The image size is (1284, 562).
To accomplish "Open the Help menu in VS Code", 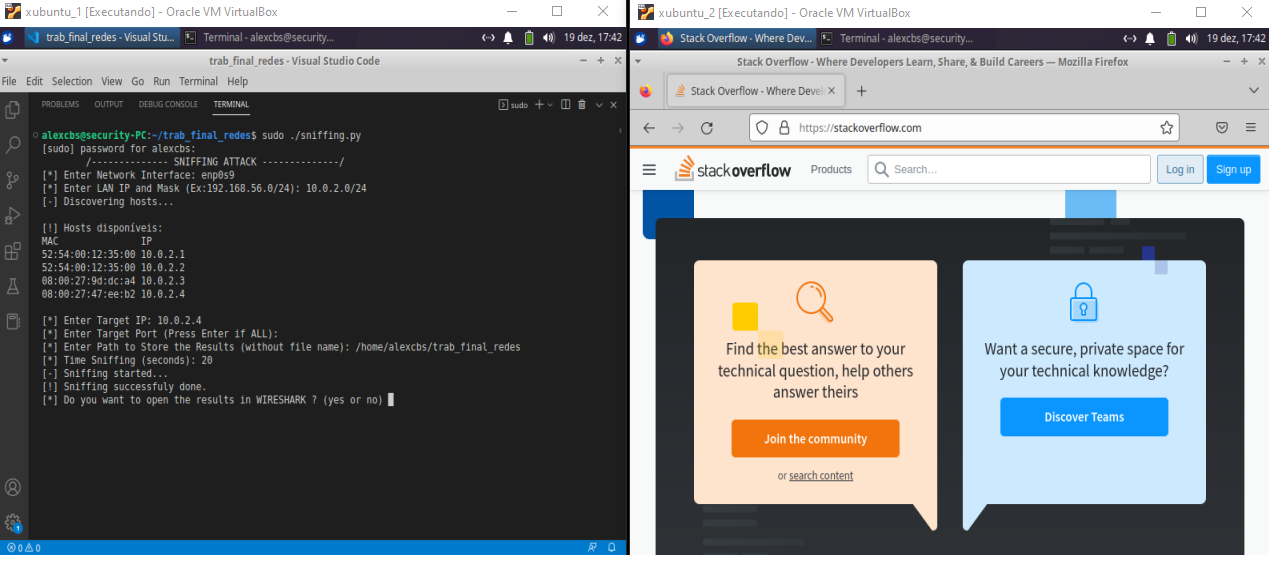I will click(237, 81).
